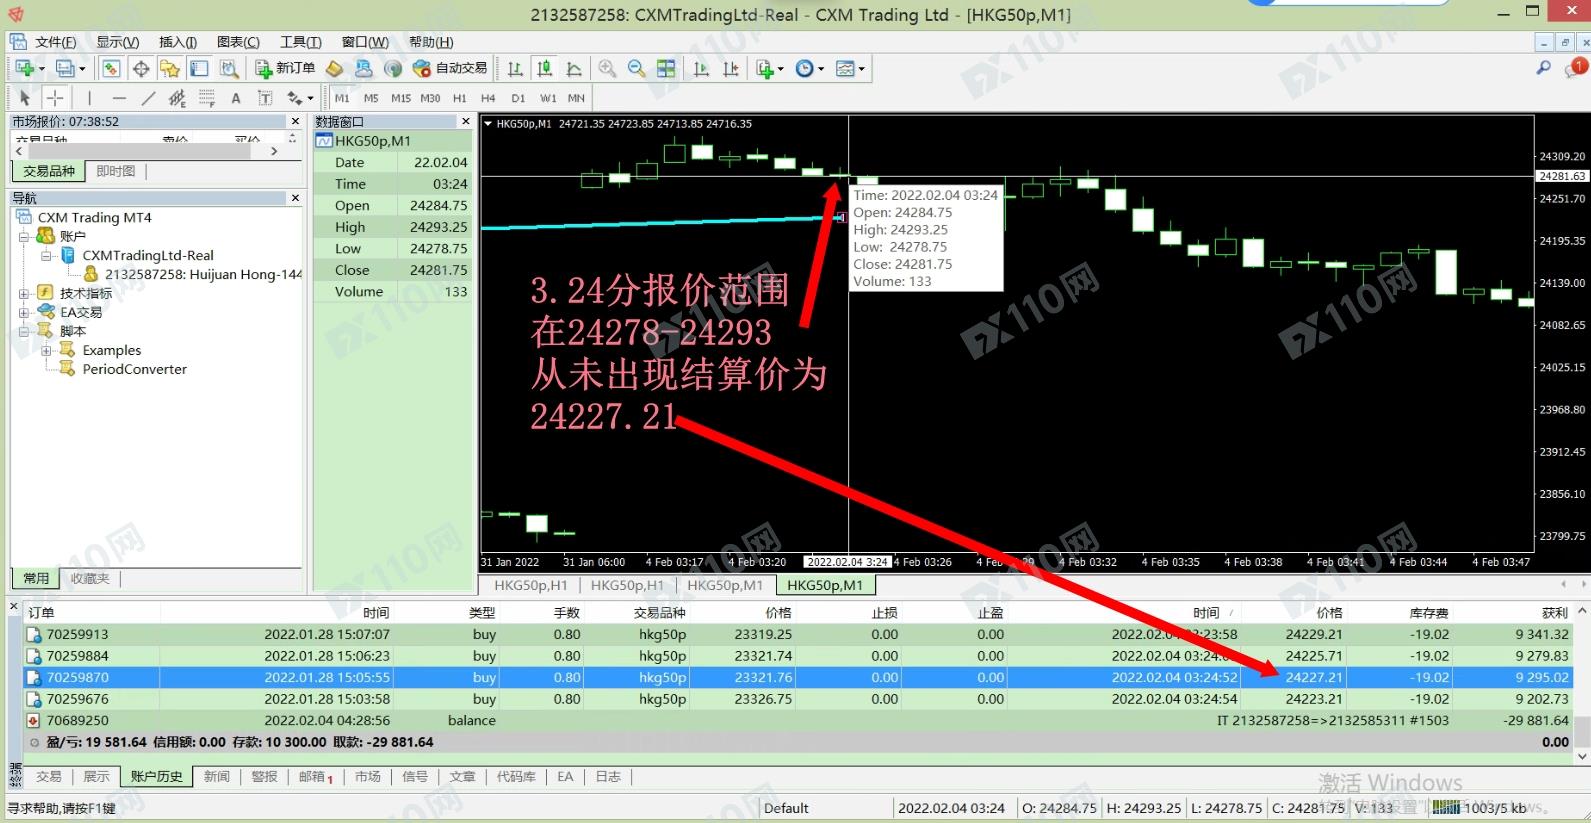The height and width of the screenshot is (823, 1591).
Task: Select the Fibonacci retracement tool
Action: pyautogui.click(x=207, y=98)
